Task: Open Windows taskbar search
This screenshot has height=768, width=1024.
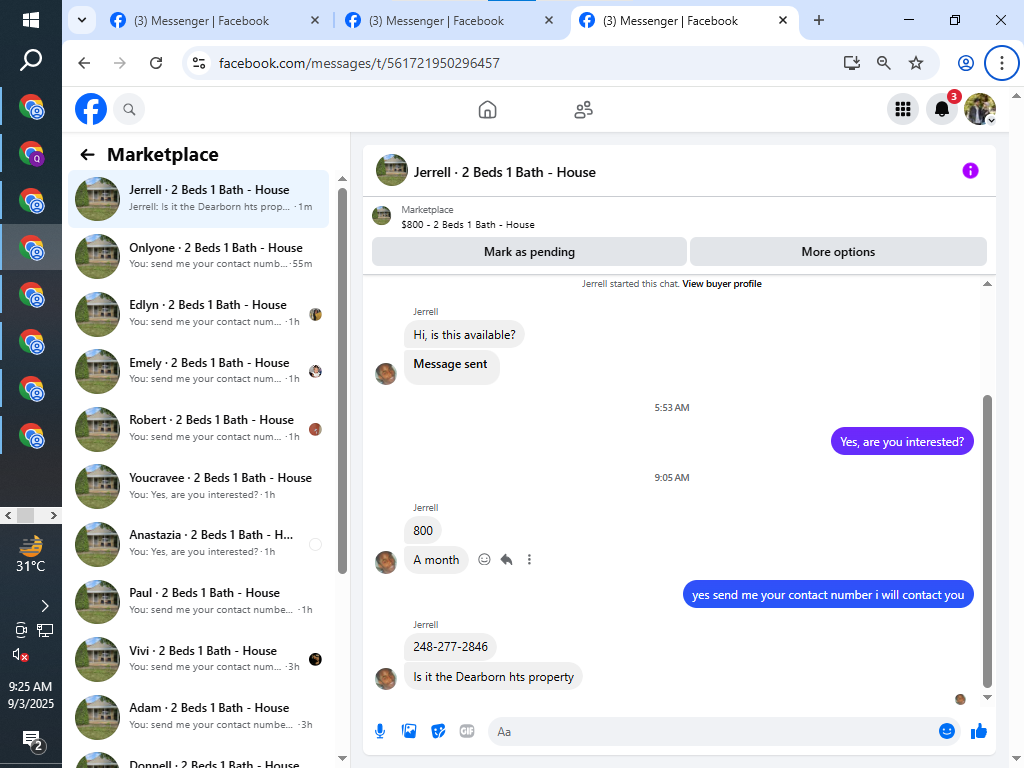Action: tap(31, 60)
